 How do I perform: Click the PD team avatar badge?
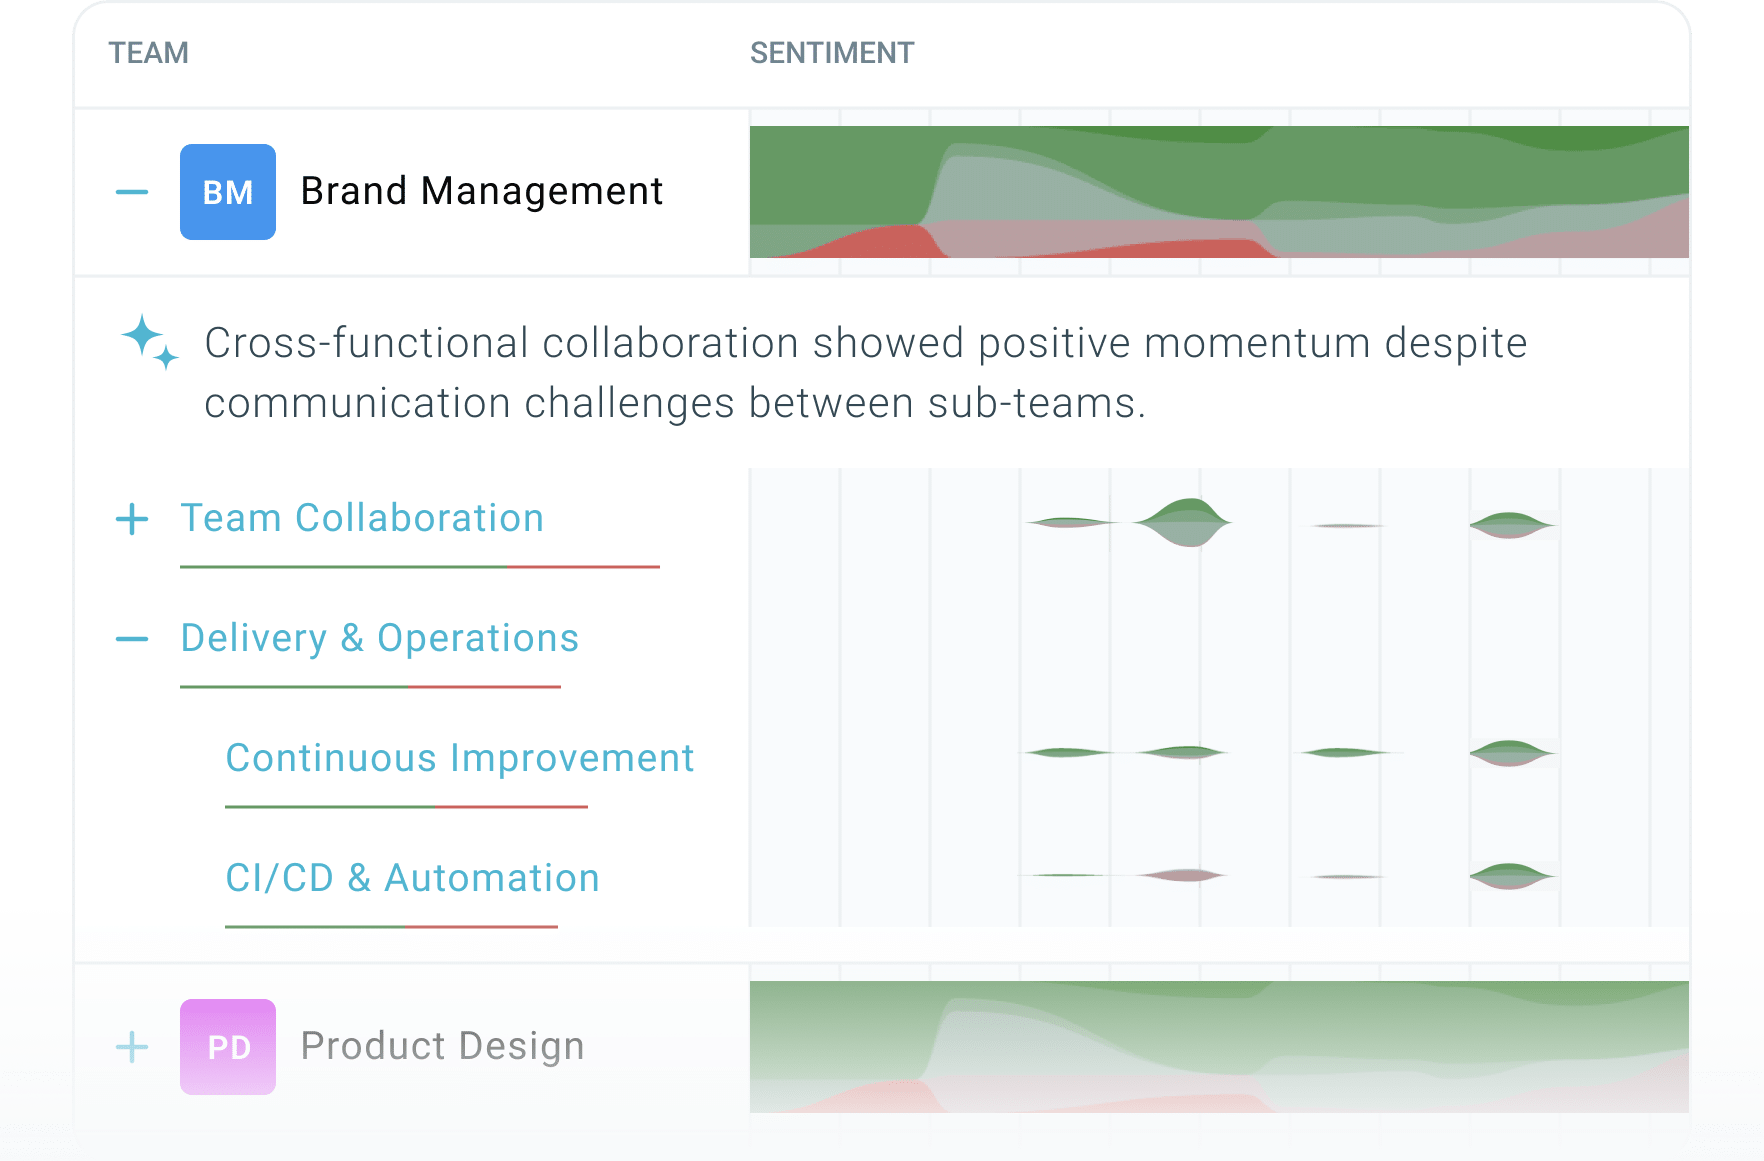(228, 1047)
